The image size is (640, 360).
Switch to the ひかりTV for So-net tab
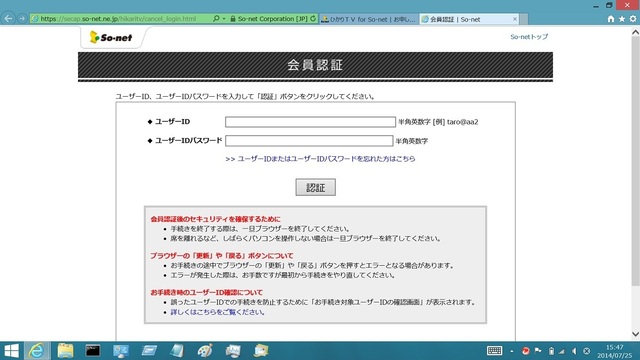coord(369,19)
